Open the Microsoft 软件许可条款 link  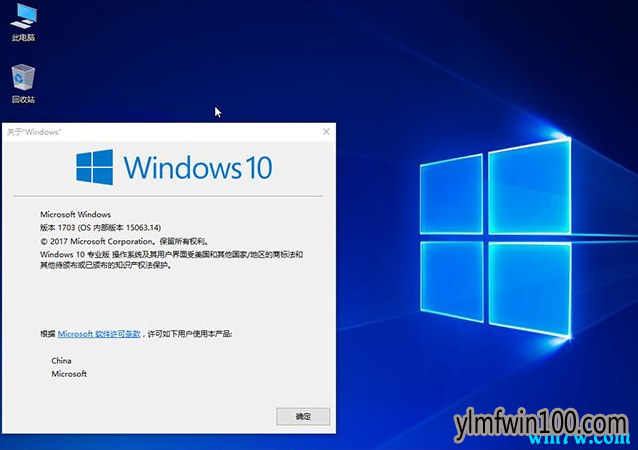[99, 334]
